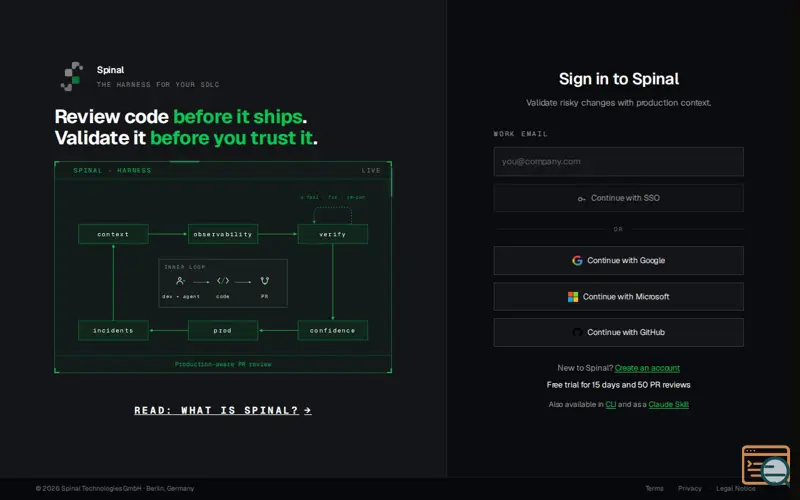
Task: Click the verify node in diagram
Action: 333,234
